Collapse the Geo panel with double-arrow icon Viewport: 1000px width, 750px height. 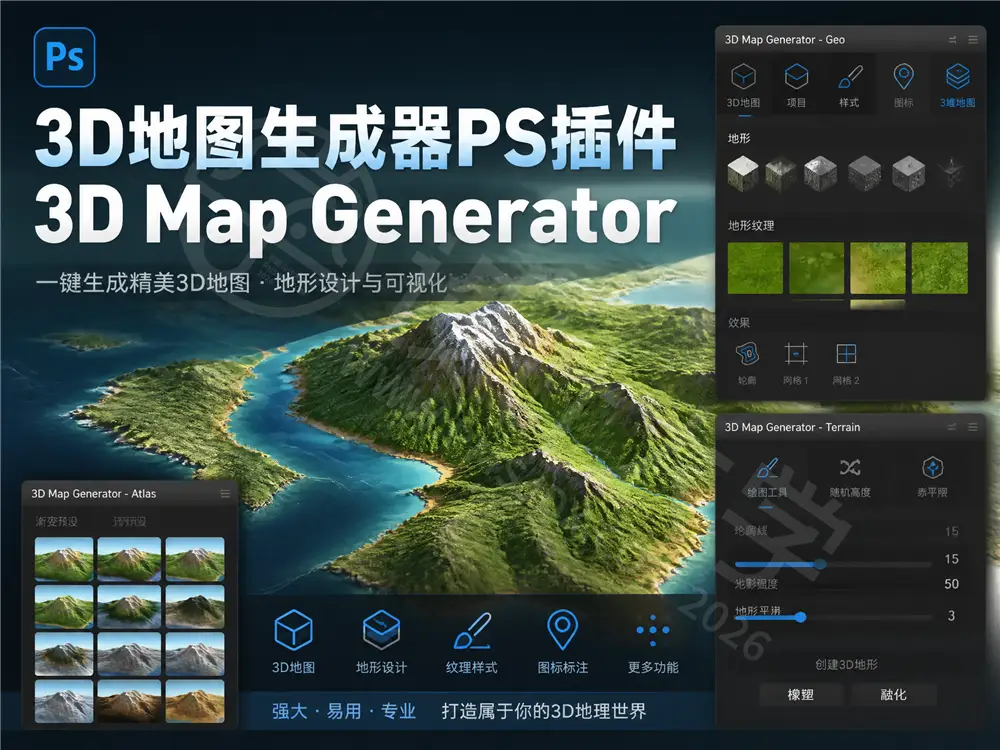[x=952, y=40]
